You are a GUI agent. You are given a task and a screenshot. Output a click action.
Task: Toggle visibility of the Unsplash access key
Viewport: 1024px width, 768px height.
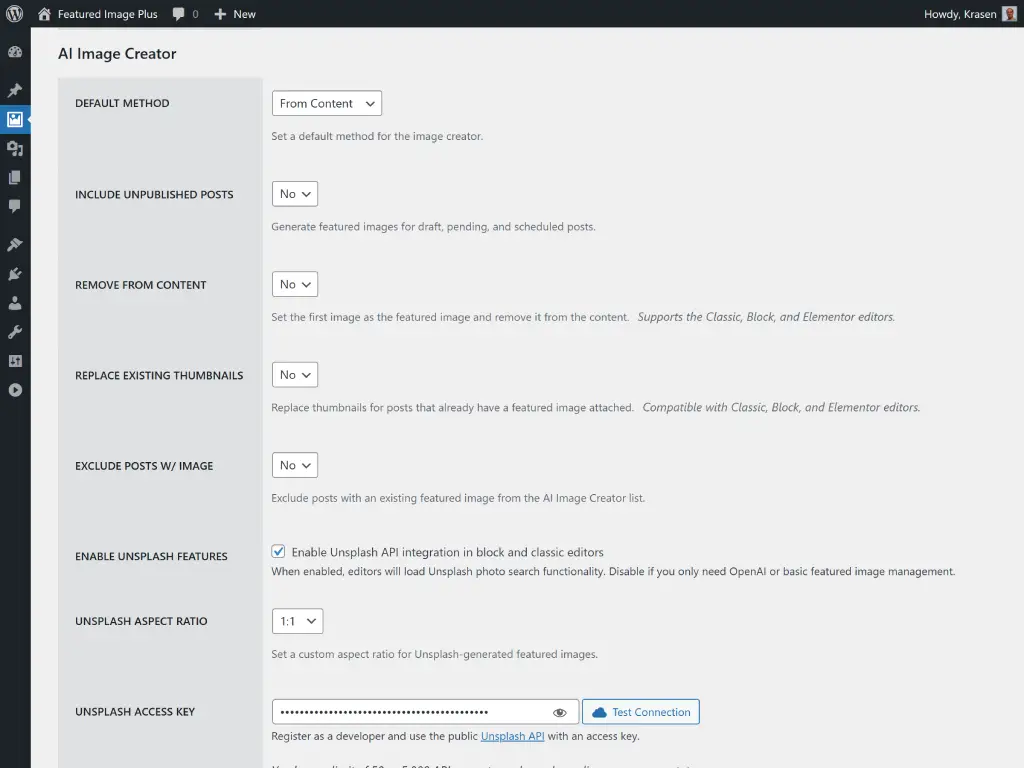560,711
